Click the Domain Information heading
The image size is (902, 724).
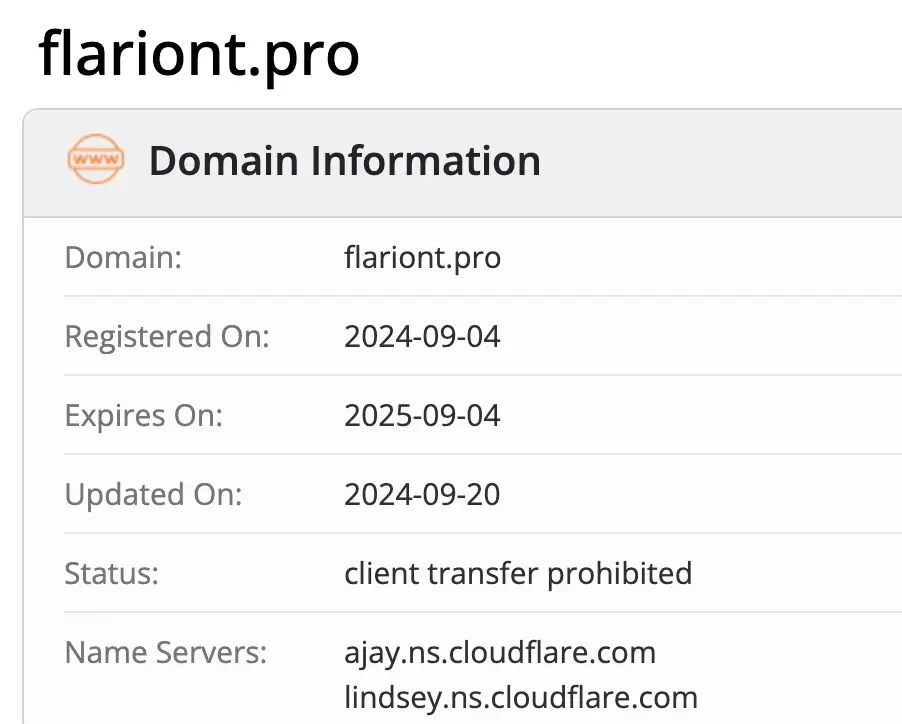[345, 160]
